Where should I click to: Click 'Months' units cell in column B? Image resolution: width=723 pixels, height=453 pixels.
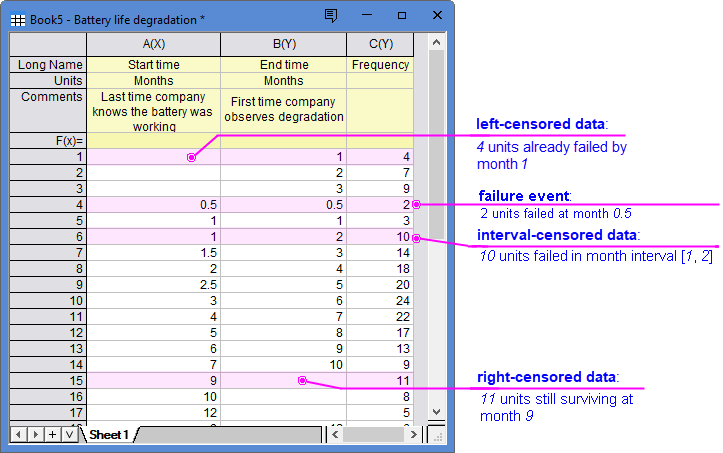(x=284, y=81)
